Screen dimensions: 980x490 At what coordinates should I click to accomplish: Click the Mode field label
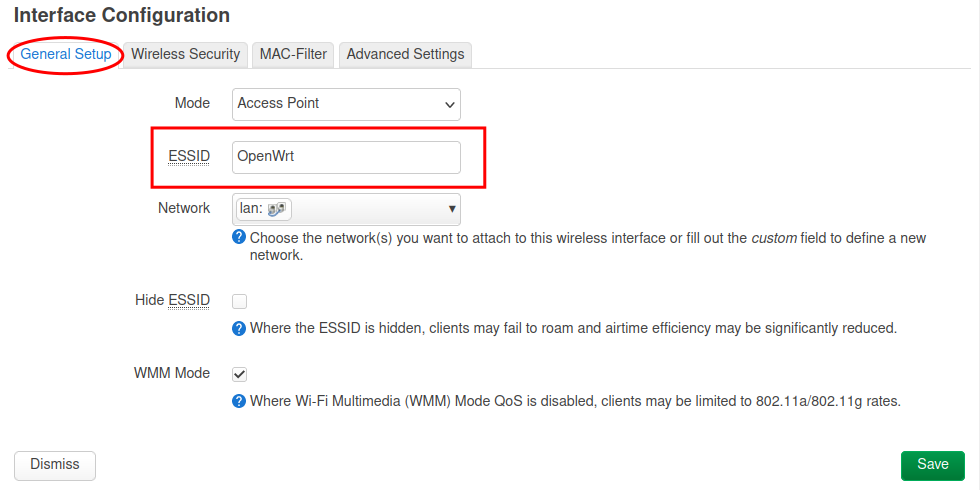point(192,103)
